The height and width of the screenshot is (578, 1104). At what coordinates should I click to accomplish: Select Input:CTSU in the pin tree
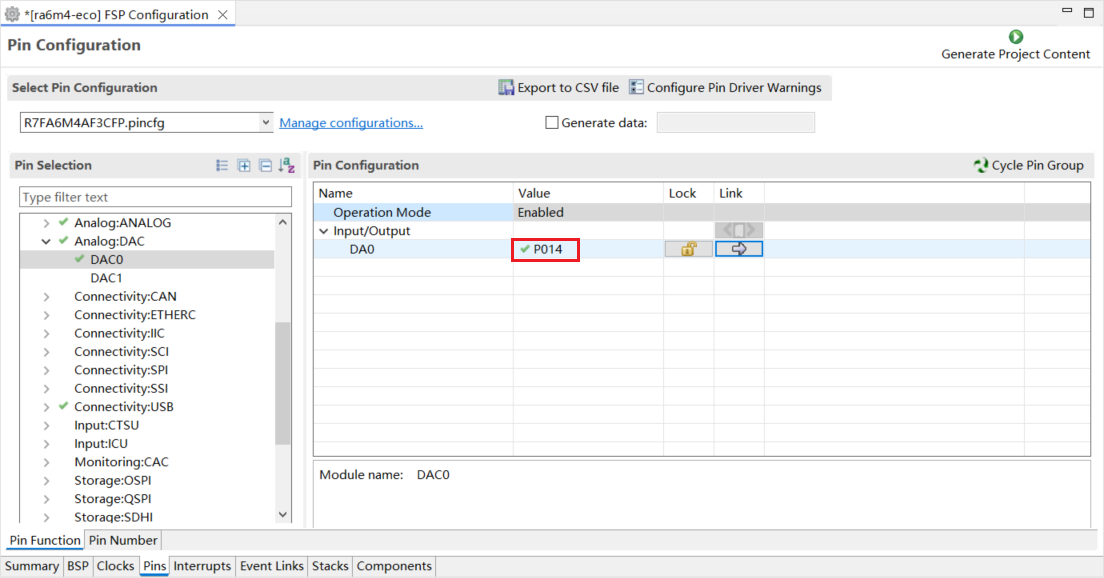(106, 425)
